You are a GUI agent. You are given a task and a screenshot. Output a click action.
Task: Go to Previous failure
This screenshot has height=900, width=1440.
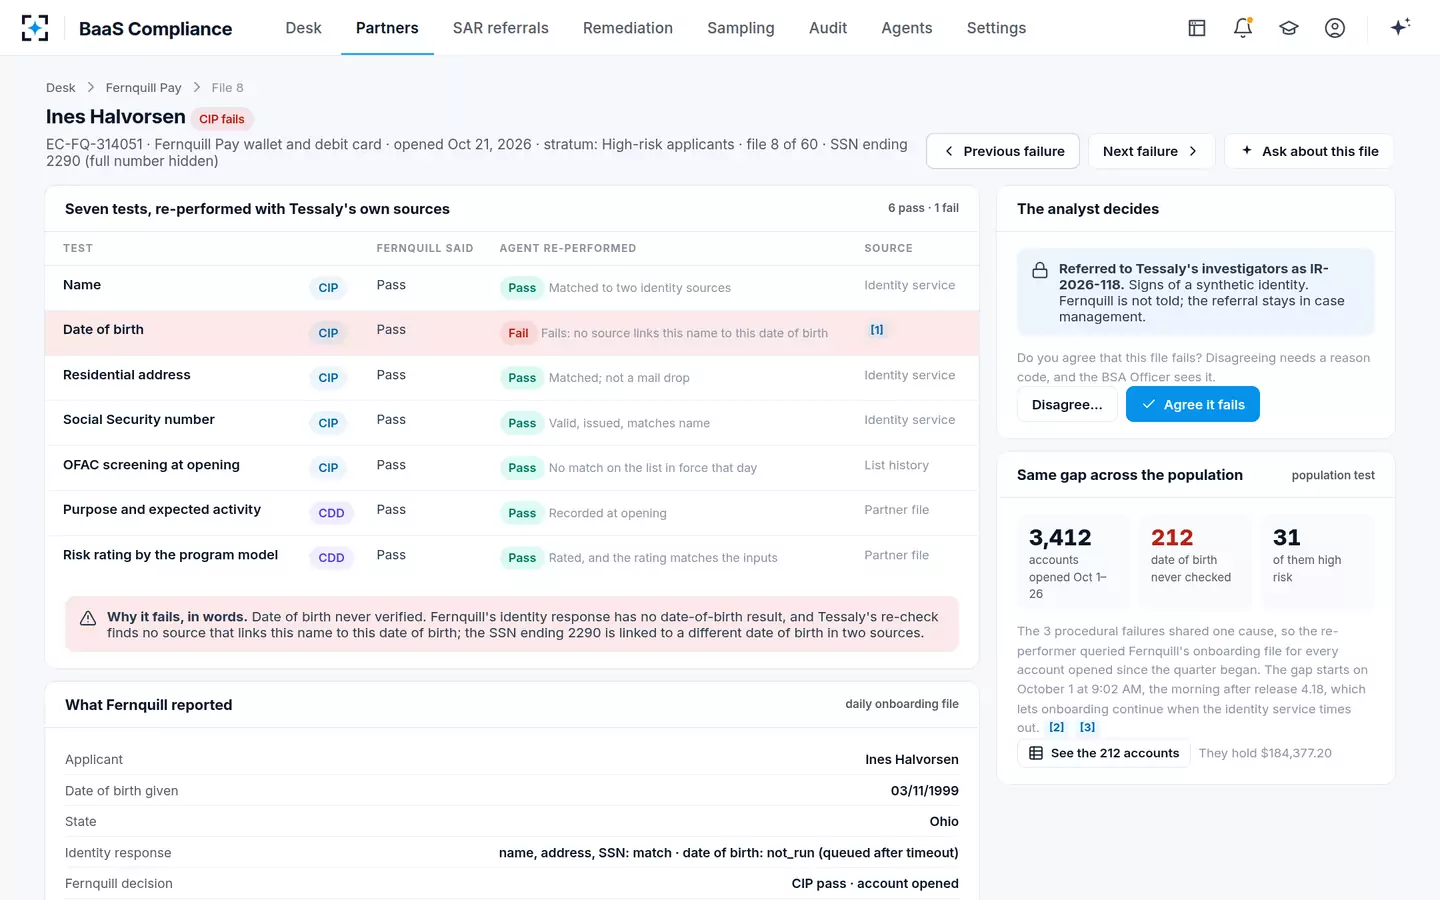pyautogui.click(x=1003, y=151)
